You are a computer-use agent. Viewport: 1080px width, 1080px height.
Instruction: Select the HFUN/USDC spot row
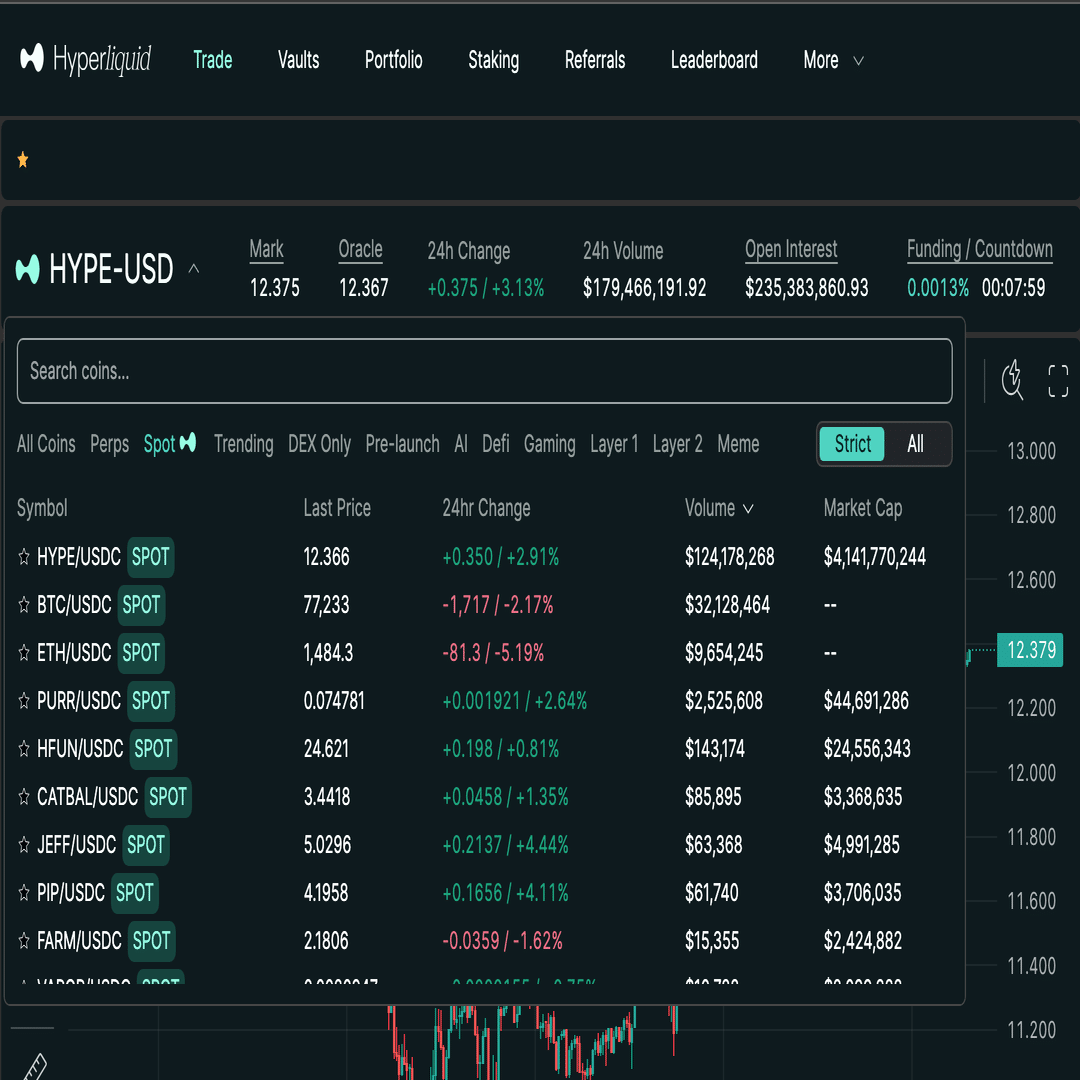click(484, 749)
